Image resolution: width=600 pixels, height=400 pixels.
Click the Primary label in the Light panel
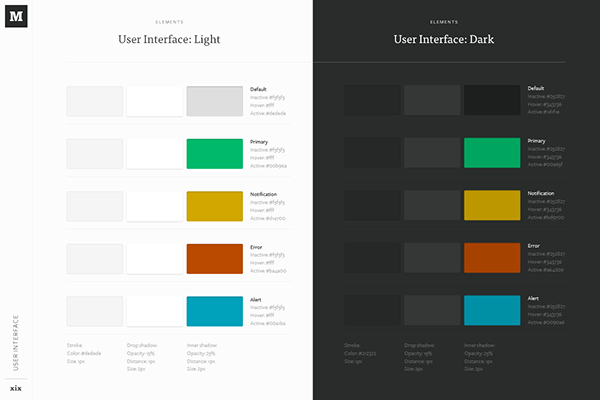259,142
